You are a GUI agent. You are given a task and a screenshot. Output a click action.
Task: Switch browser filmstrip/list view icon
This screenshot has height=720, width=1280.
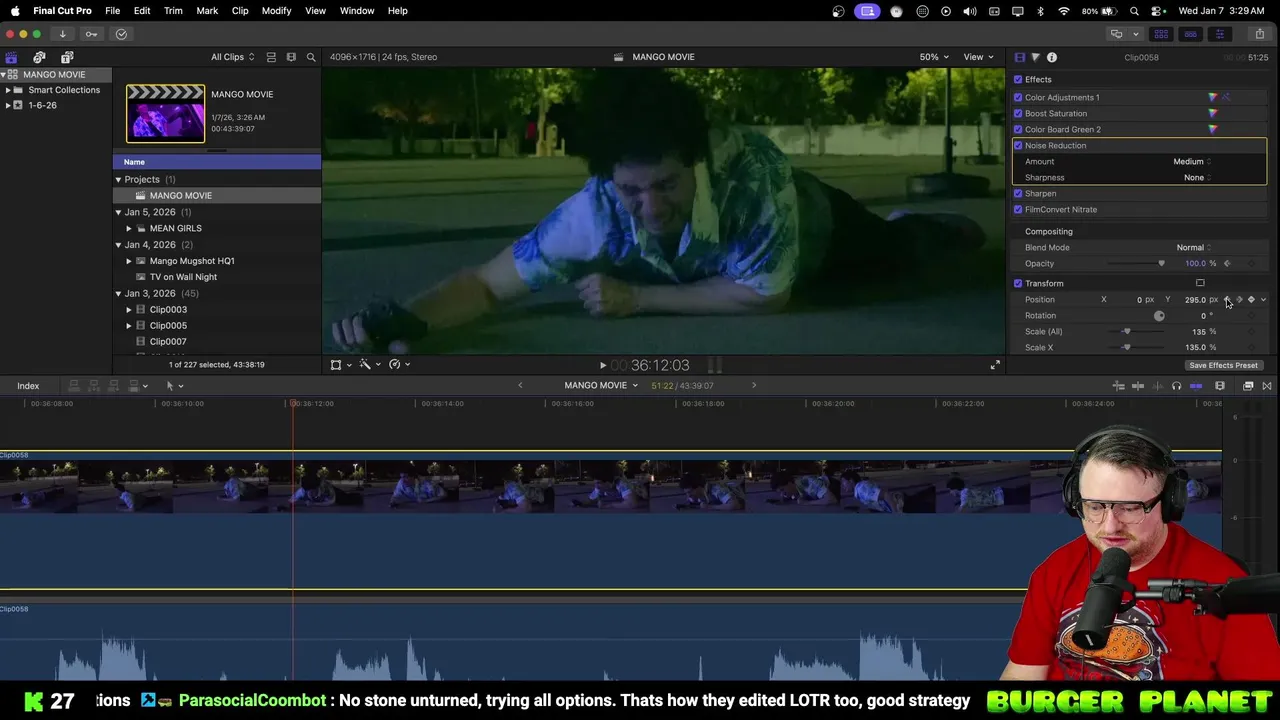pos(291,57)
